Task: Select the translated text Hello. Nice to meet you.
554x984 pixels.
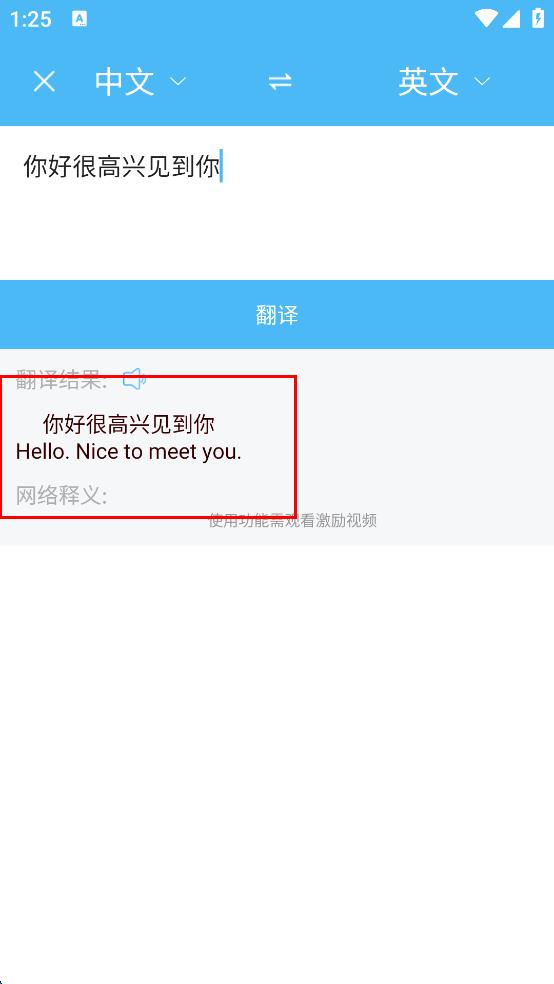Action: (x=129, y=452)
